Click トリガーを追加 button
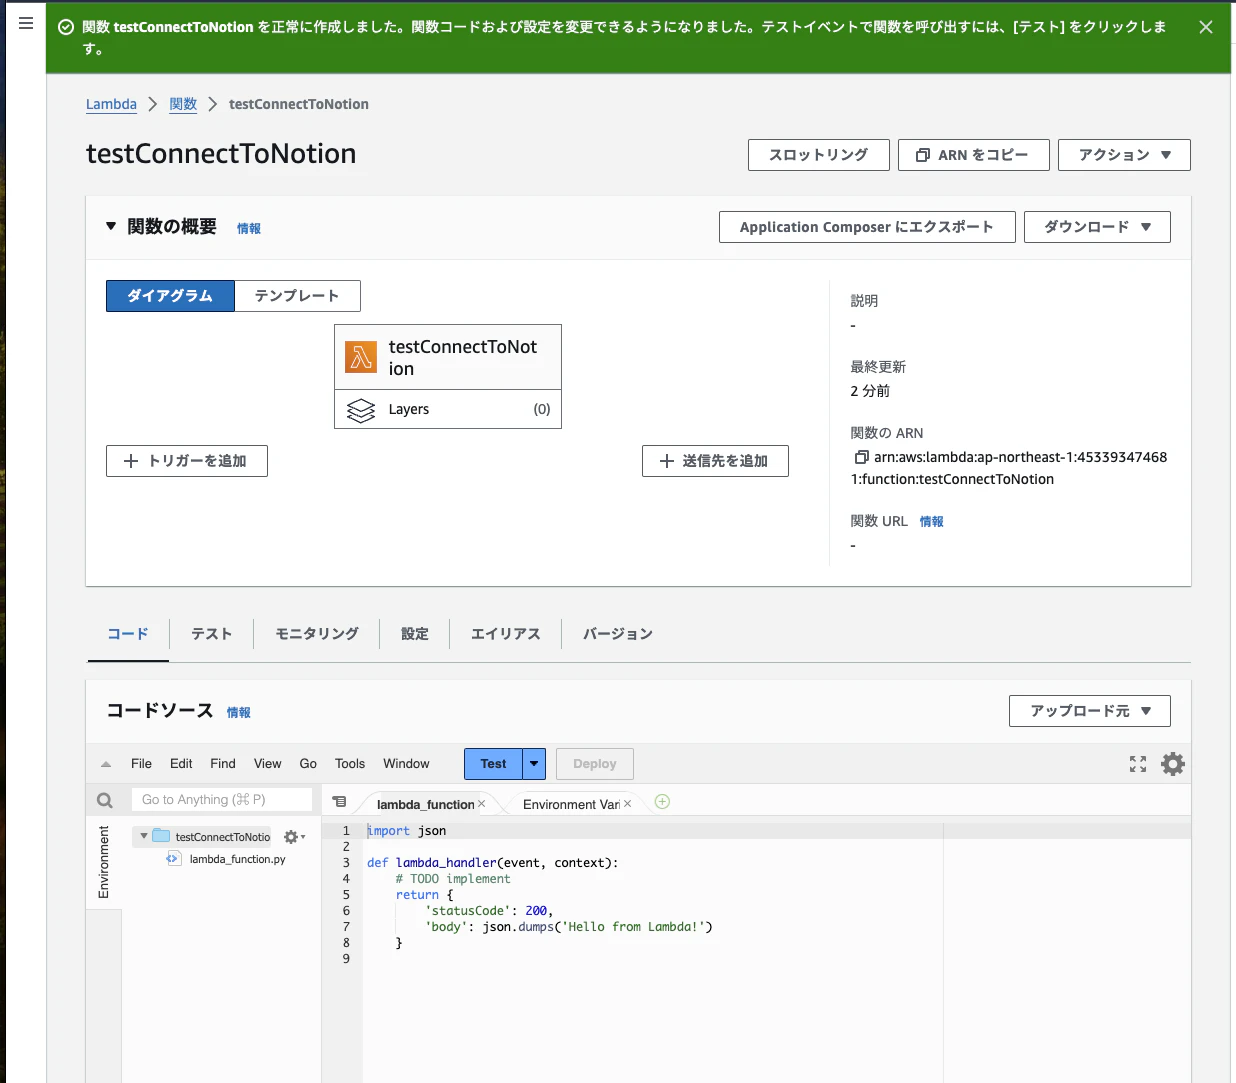 pos(187,461)
